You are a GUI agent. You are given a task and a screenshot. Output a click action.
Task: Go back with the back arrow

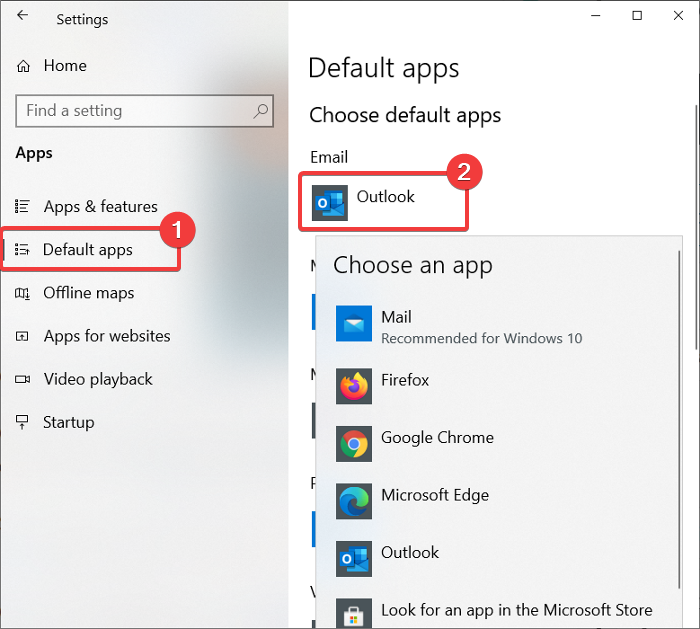pos(23,17)
